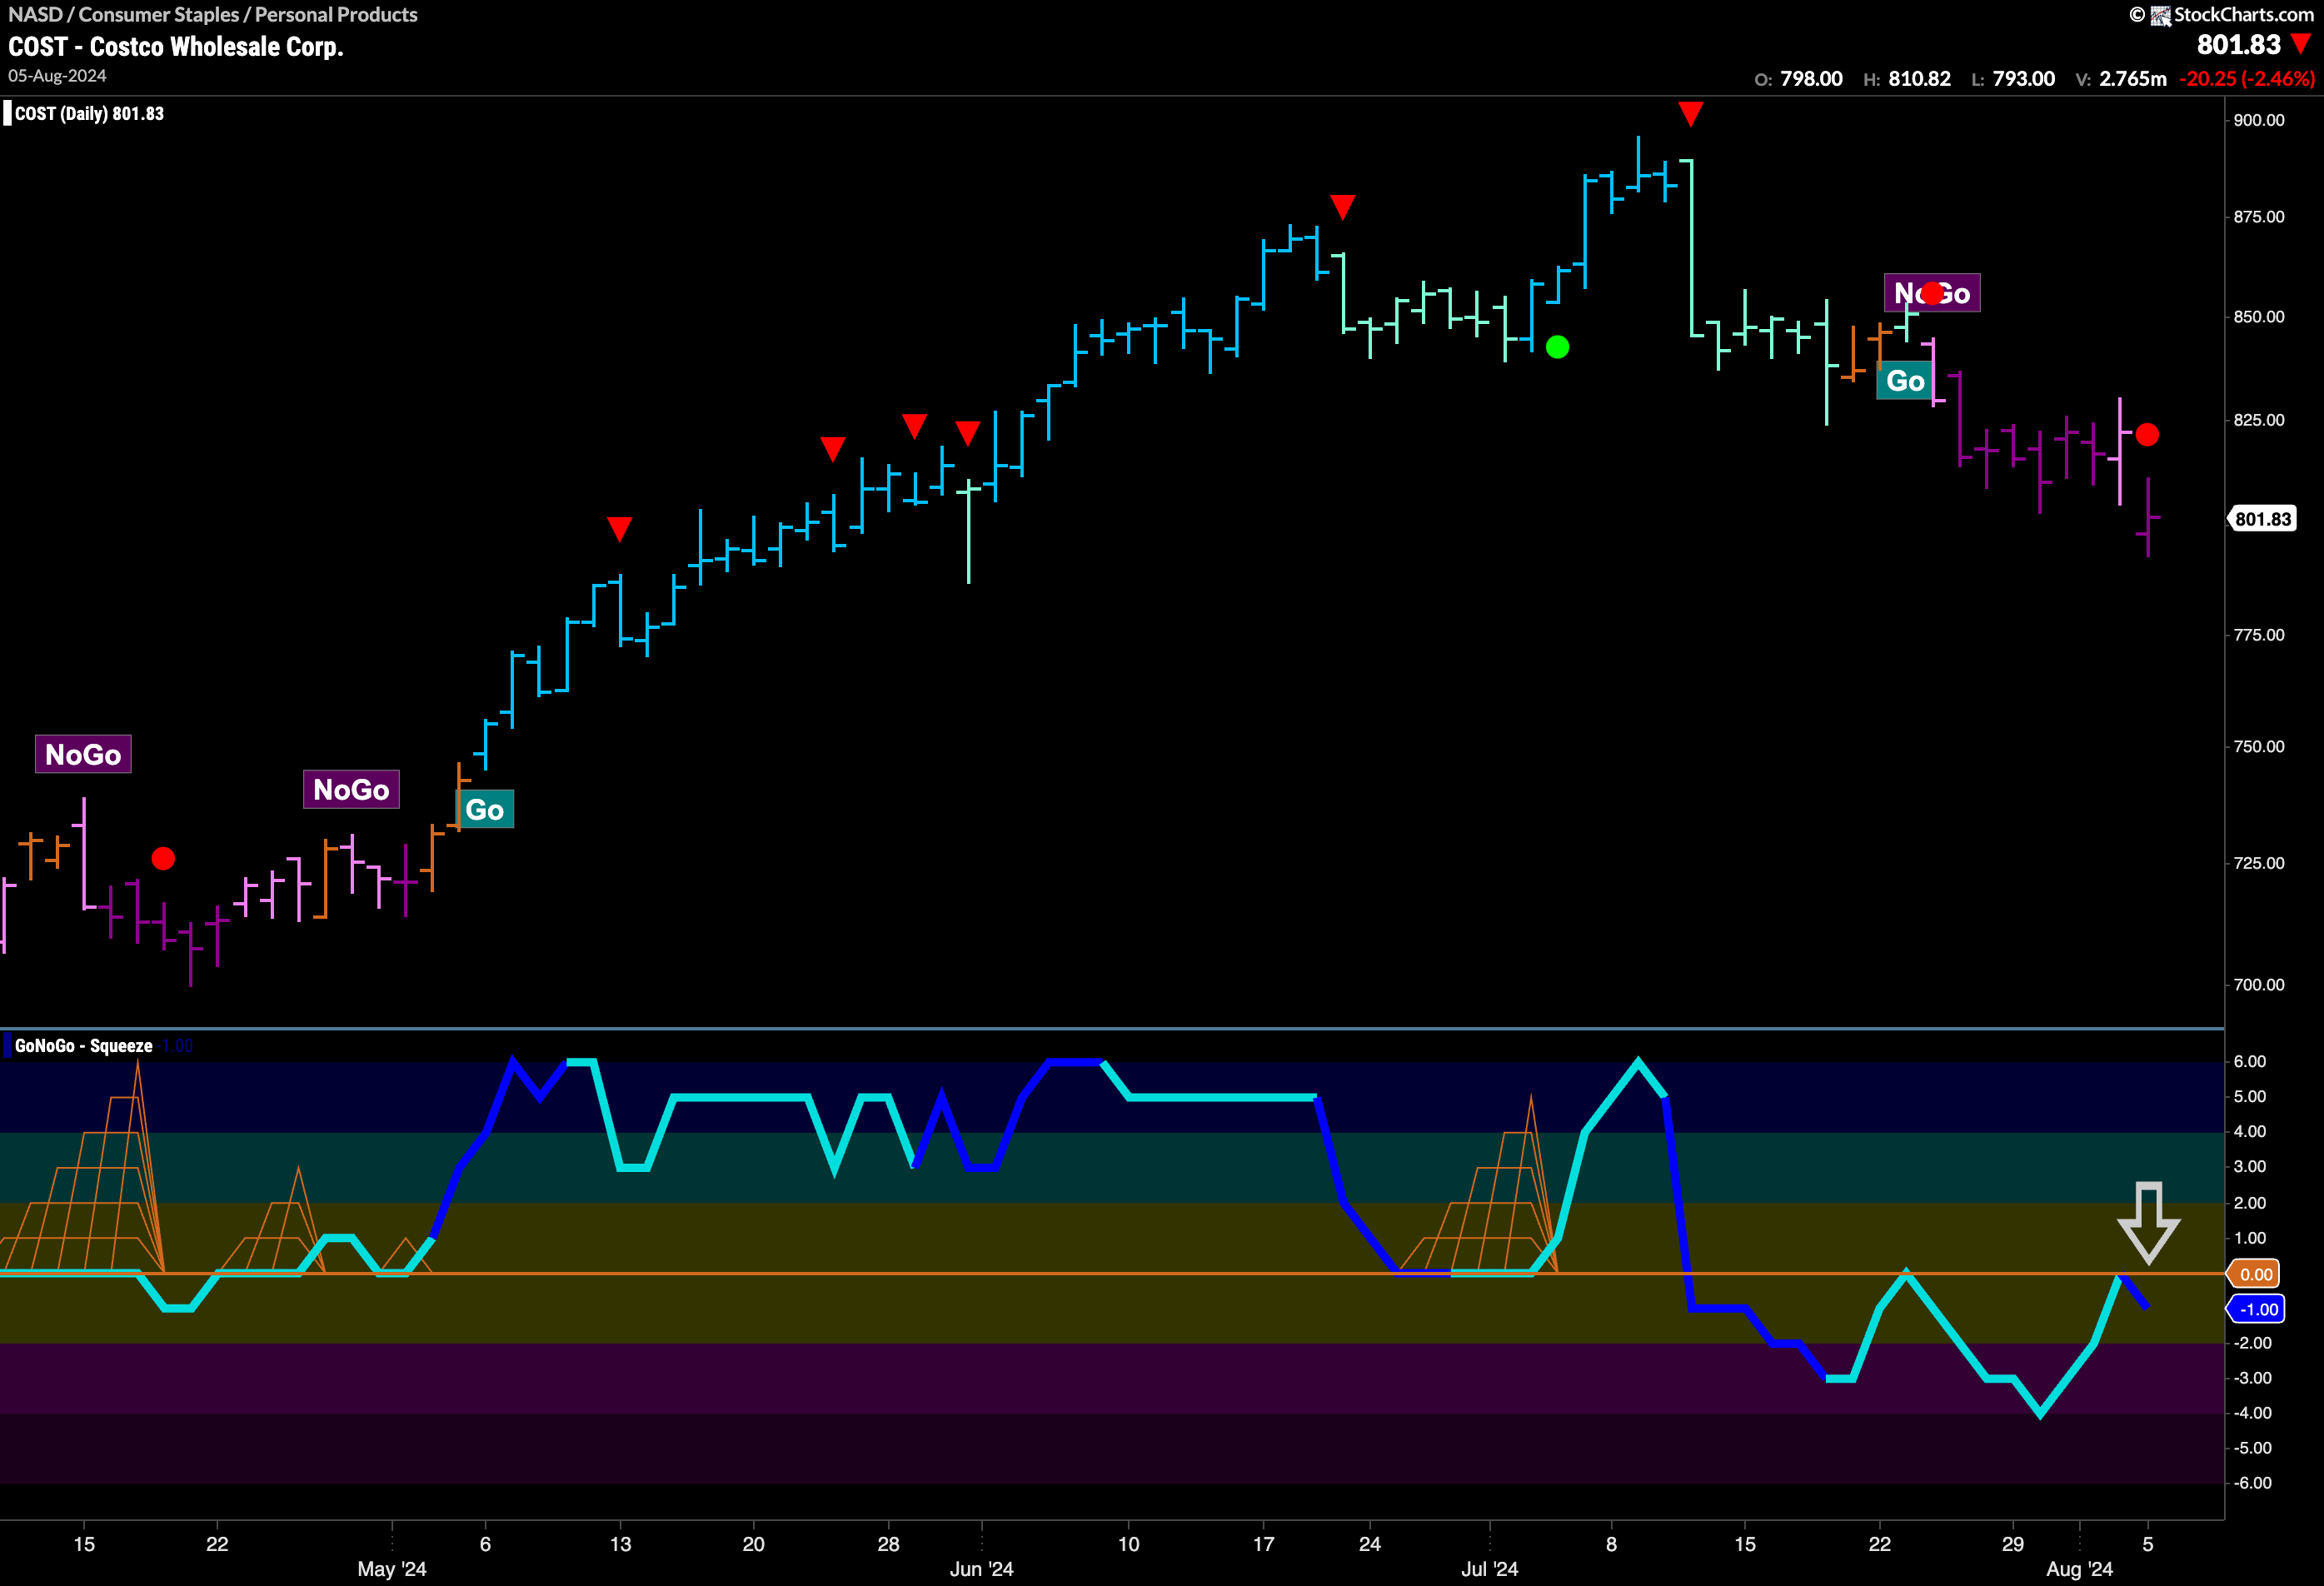This screenshot has width=2324, height=1586.
Task: Click the red triangle near May 24
Action: [x=832, y=449]
